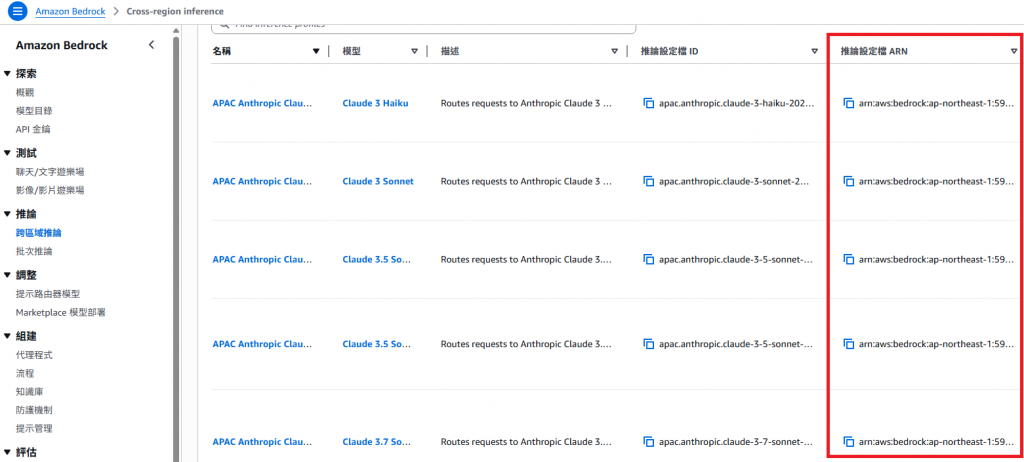Screen dimensions: 1024x462
Task: Click the Cross-region inference breadcrumb text
Action: tap(174, 11)
